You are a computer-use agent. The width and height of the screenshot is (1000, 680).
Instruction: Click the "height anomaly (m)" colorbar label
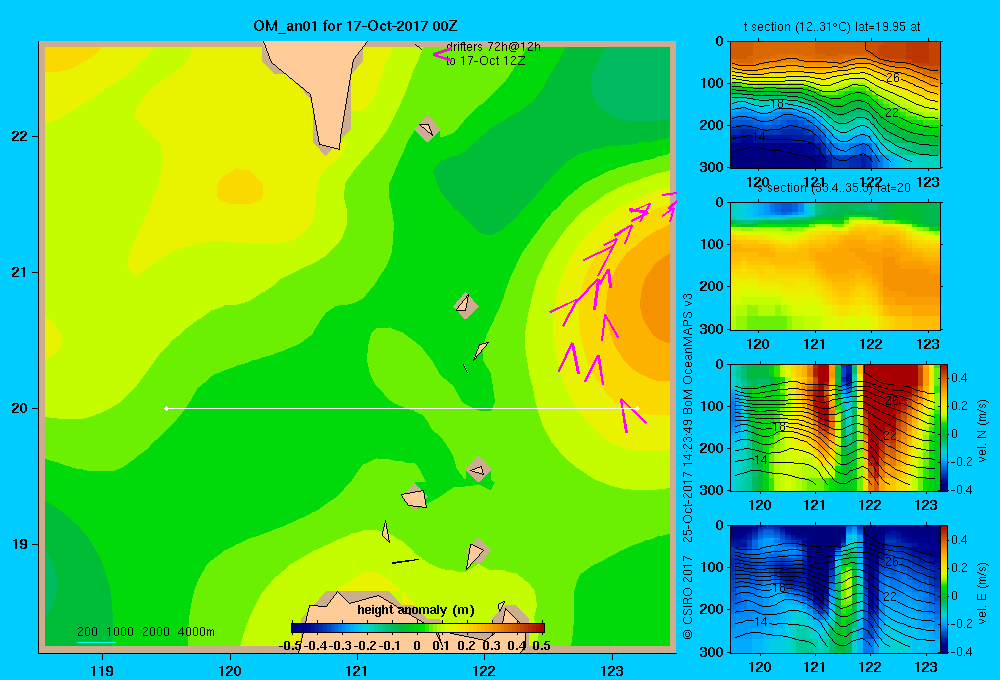pyautogui.click(x=416, y=610)
